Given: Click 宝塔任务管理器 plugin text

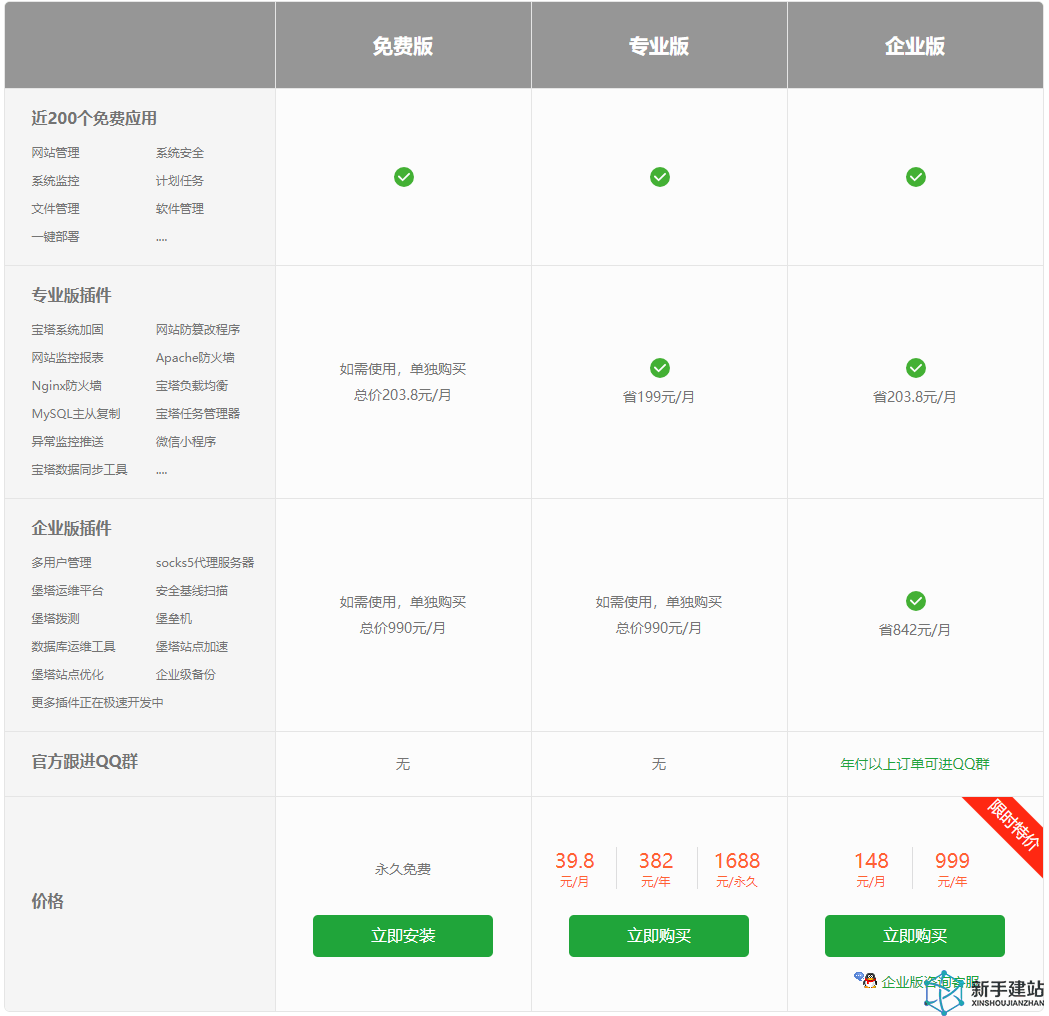Looking at the screenshot, I should pyautogui.click(x=198, y=414).
